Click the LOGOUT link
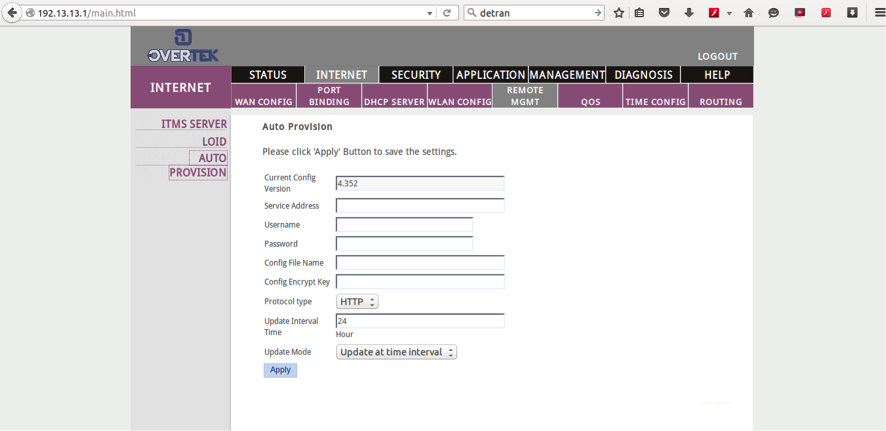This screenshot has height=431, width=886. pos(718,56)
